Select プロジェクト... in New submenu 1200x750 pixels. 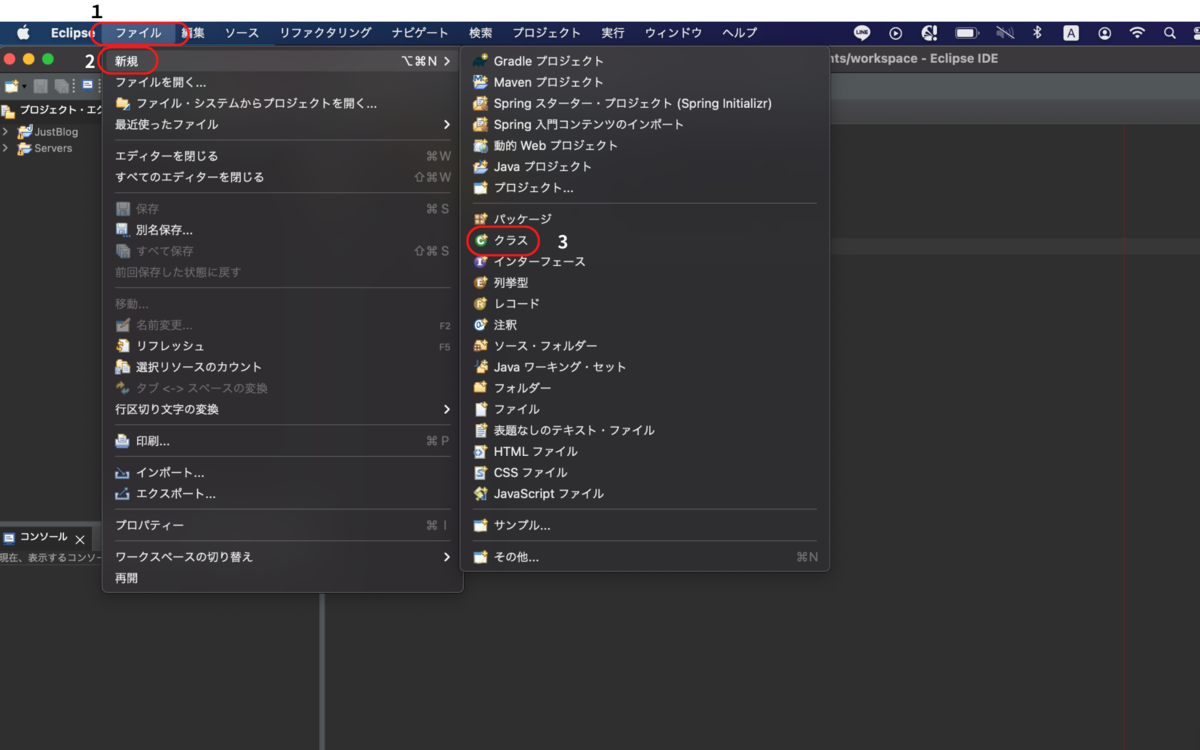click(645, 187)
